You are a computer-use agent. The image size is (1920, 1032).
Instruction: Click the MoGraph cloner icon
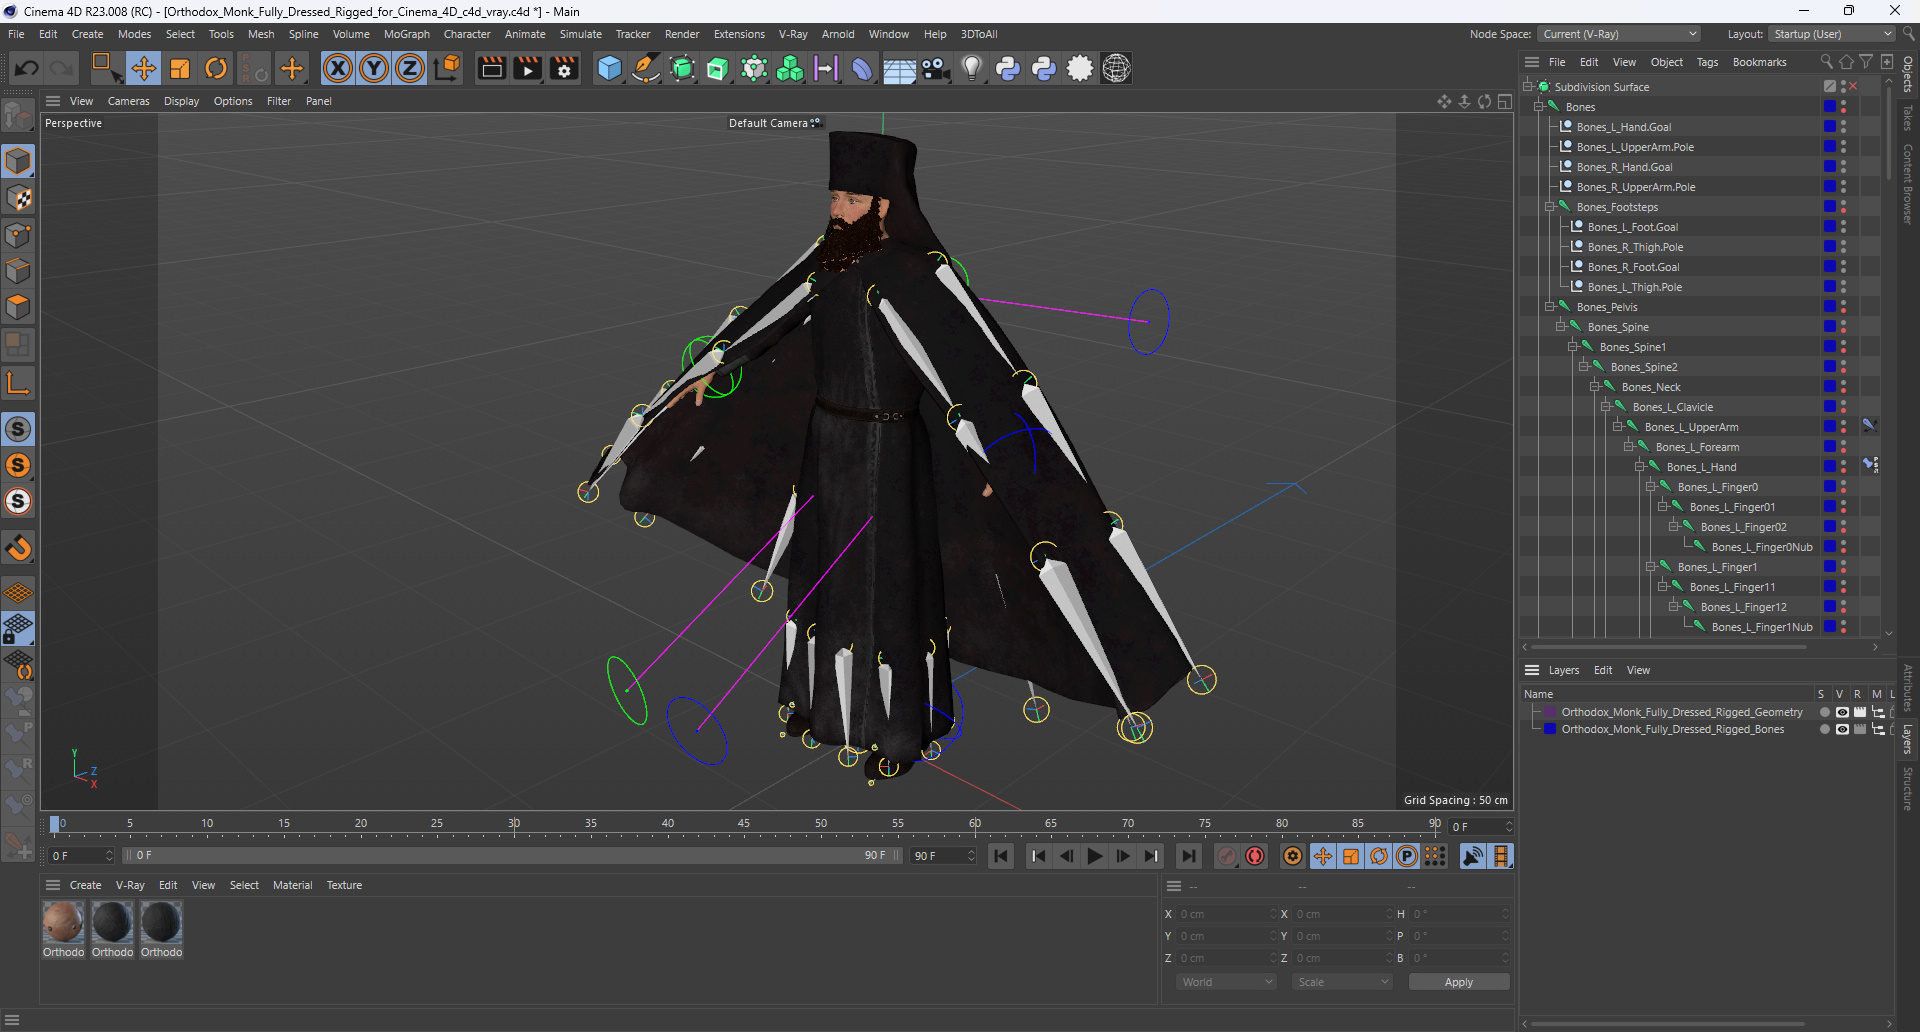(790, 68)
